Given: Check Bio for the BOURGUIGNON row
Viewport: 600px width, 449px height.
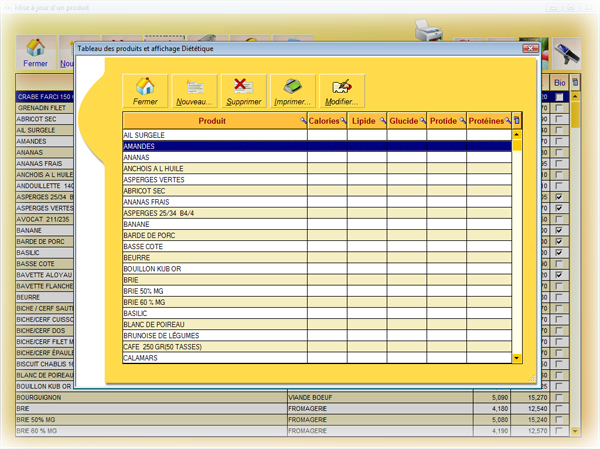Looking at the screenshot, I should point(559,397).
